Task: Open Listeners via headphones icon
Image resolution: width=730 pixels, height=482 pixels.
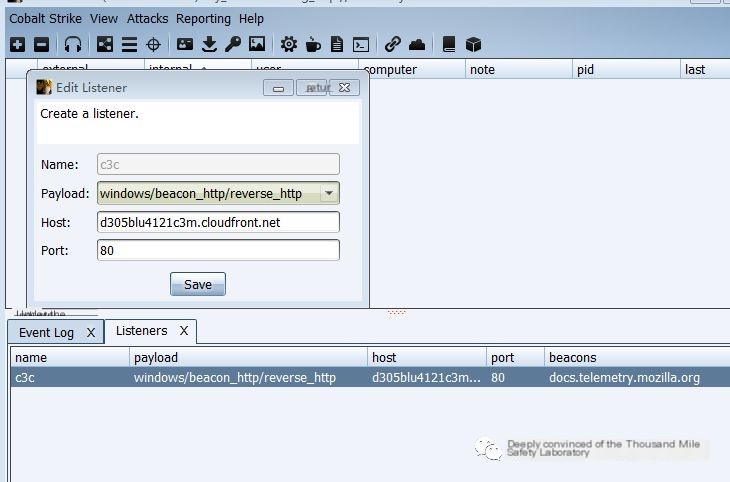Action: [73, 45]
